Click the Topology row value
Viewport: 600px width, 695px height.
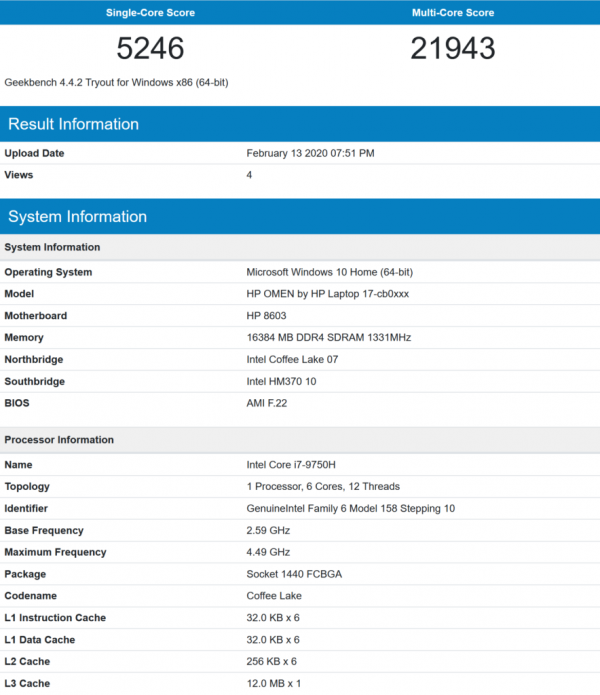(x=323, y=487)
